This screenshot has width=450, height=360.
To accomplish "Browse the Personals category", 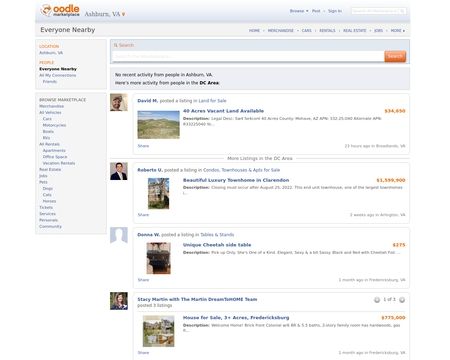I will point(48,220).
